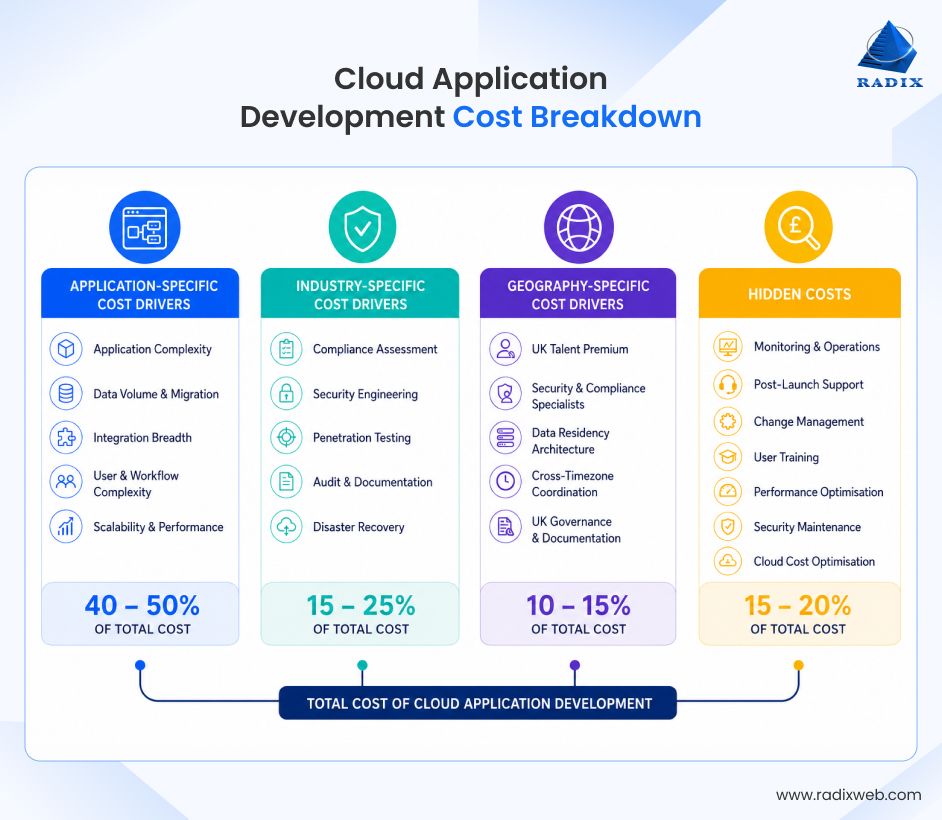Click the gear icon beside Change Management

coord(728,421)
